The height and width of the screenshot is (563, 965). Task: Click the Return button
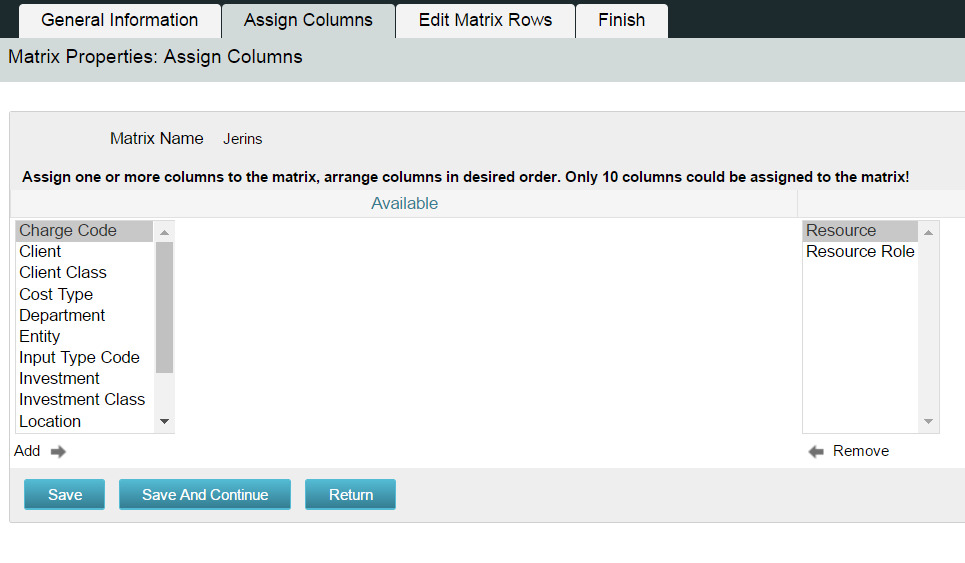pyautogui.click(x=350, y=495)
